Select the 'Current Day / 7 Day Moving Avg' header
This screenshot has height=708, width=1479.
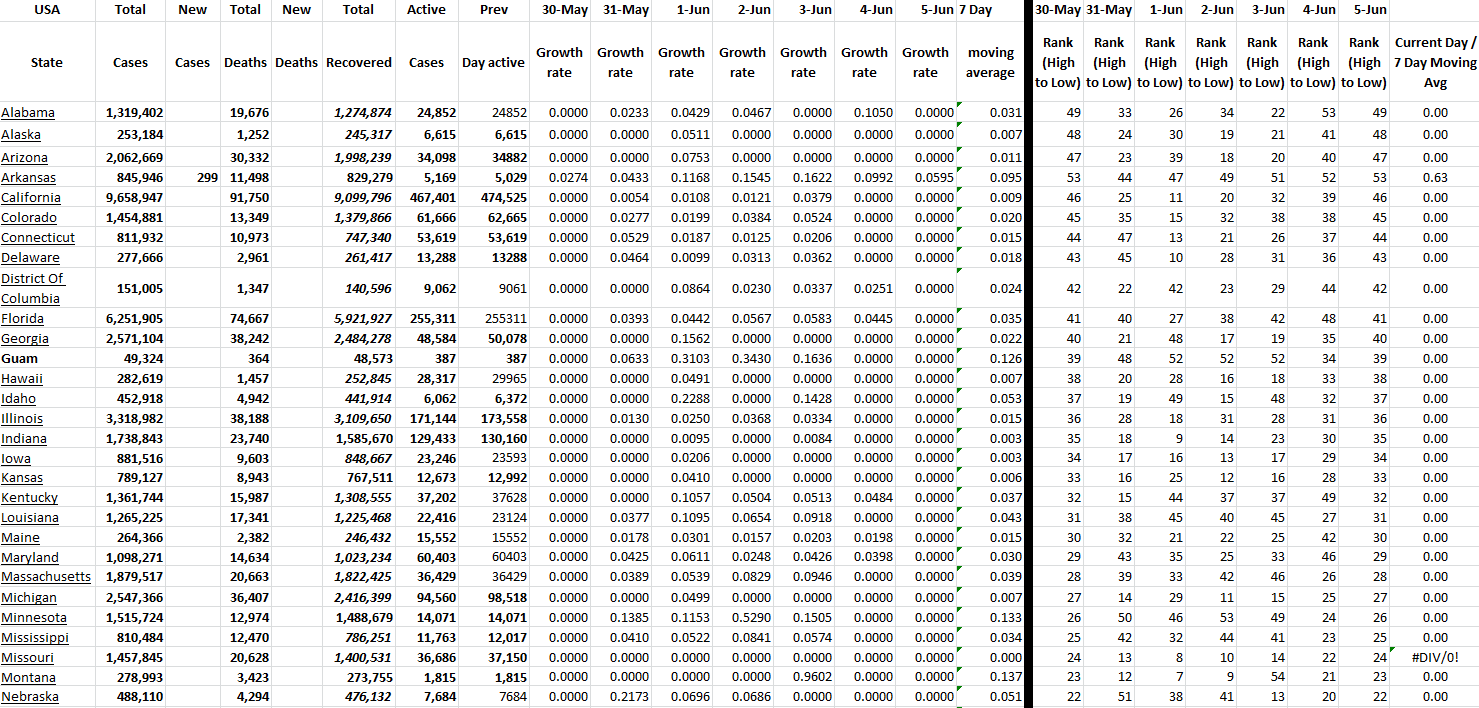tap(1434, 63)
